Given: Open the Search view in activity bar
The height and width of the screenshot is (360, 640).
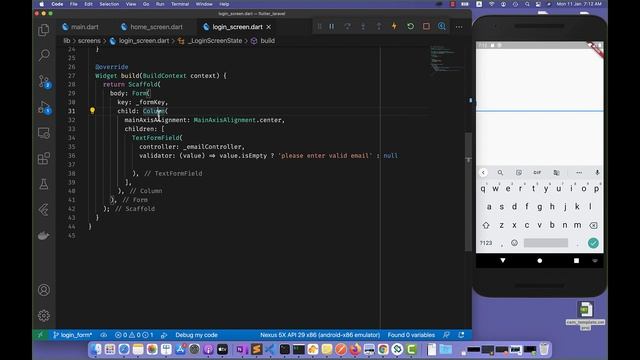Looking at the screenshot, I should tap(44, 55).
